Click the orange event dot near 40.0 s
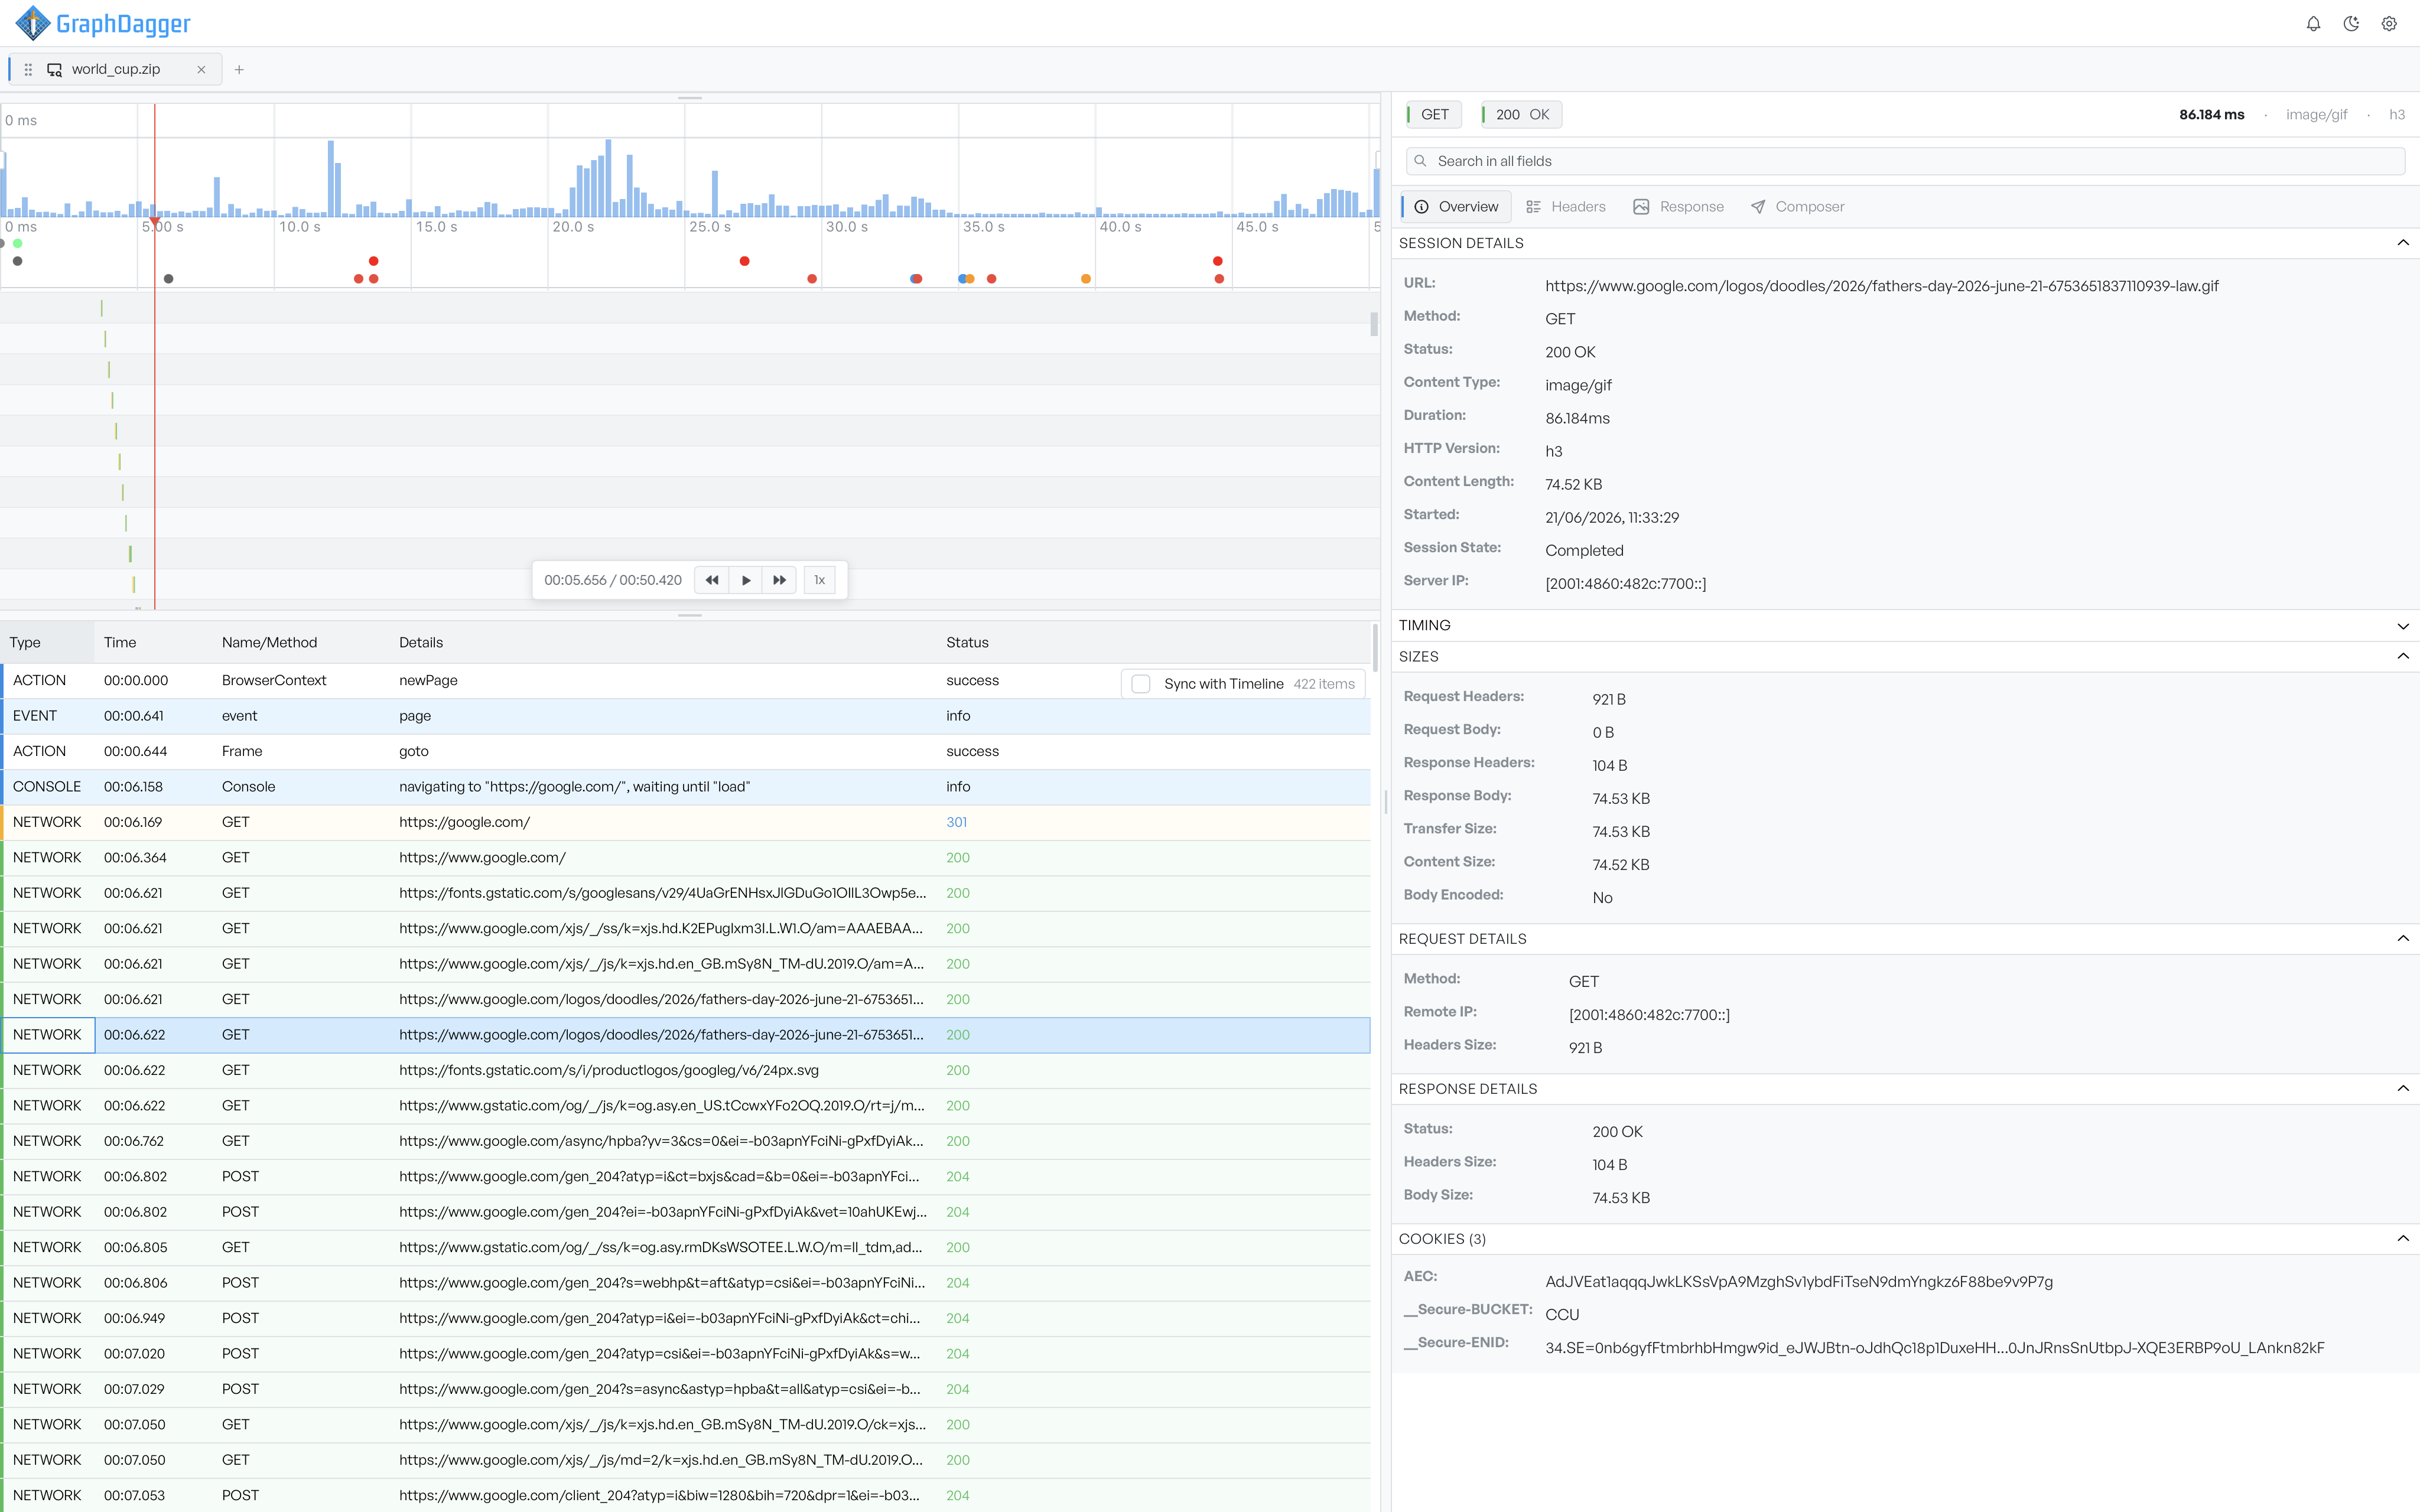 (1086, 279)
